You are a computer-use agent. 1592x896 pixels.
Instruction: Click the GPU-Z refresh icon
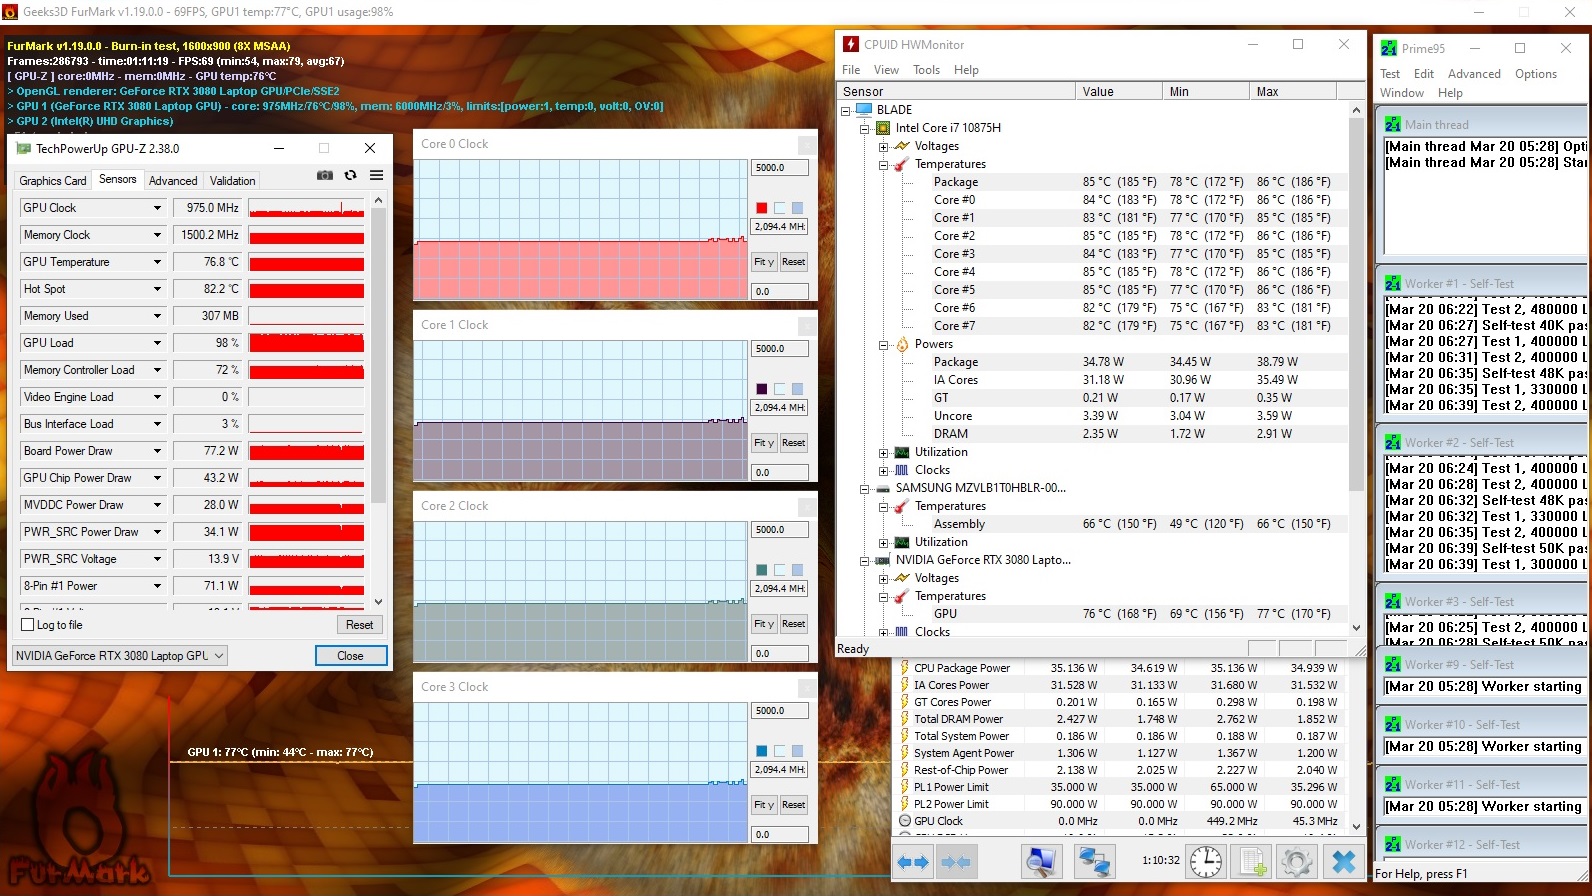[x=350, y=175]
